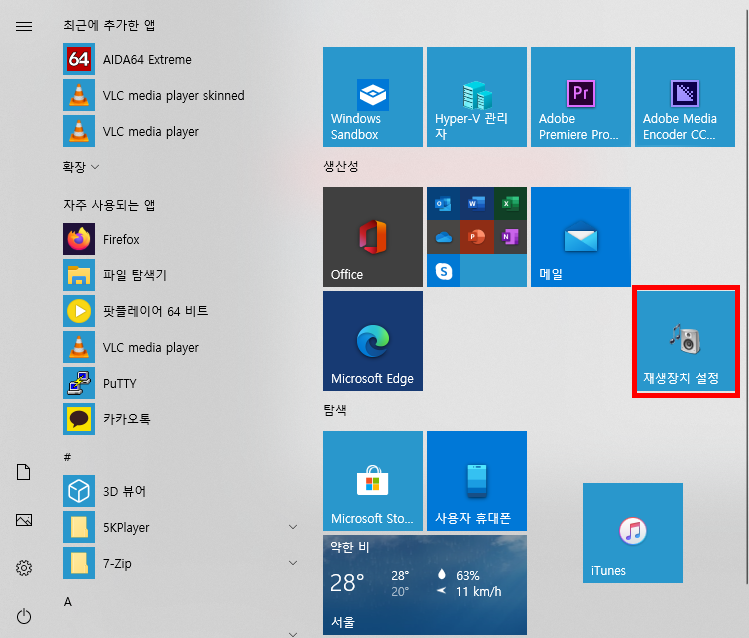Open Documents from the left rail
Image resolution: width=749 pixels, height=638 pixels.
point(24,472)
